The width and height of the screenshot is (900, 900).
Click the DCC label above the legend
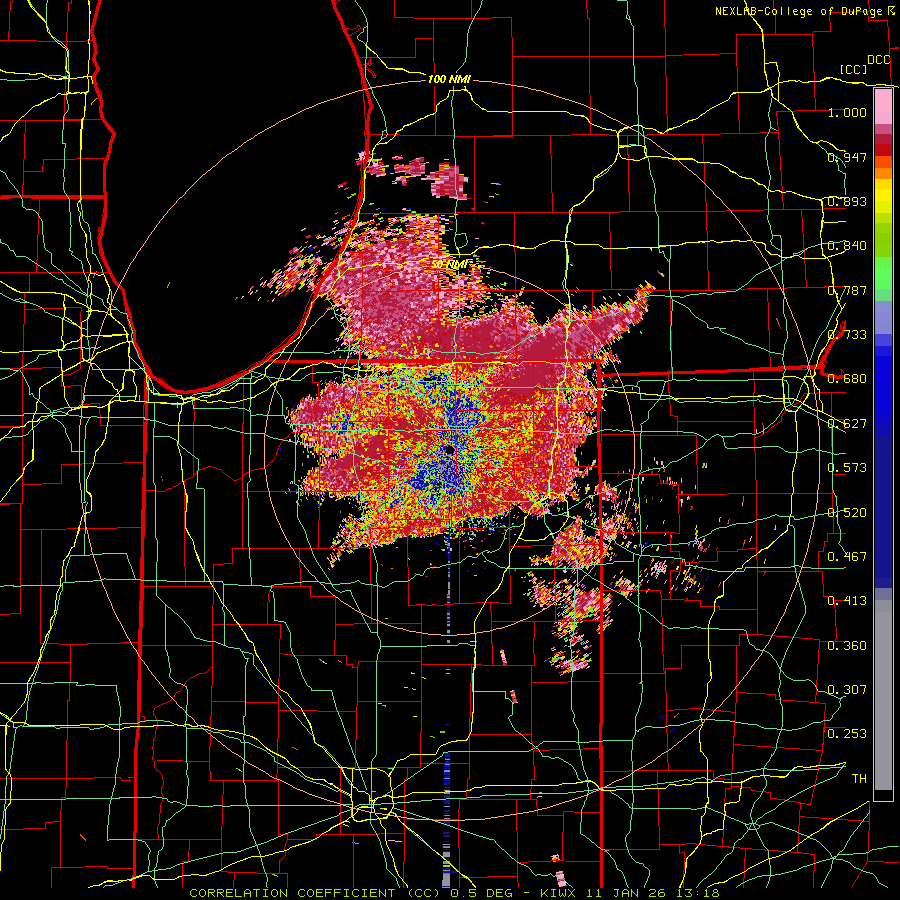[x=878, y=60]
